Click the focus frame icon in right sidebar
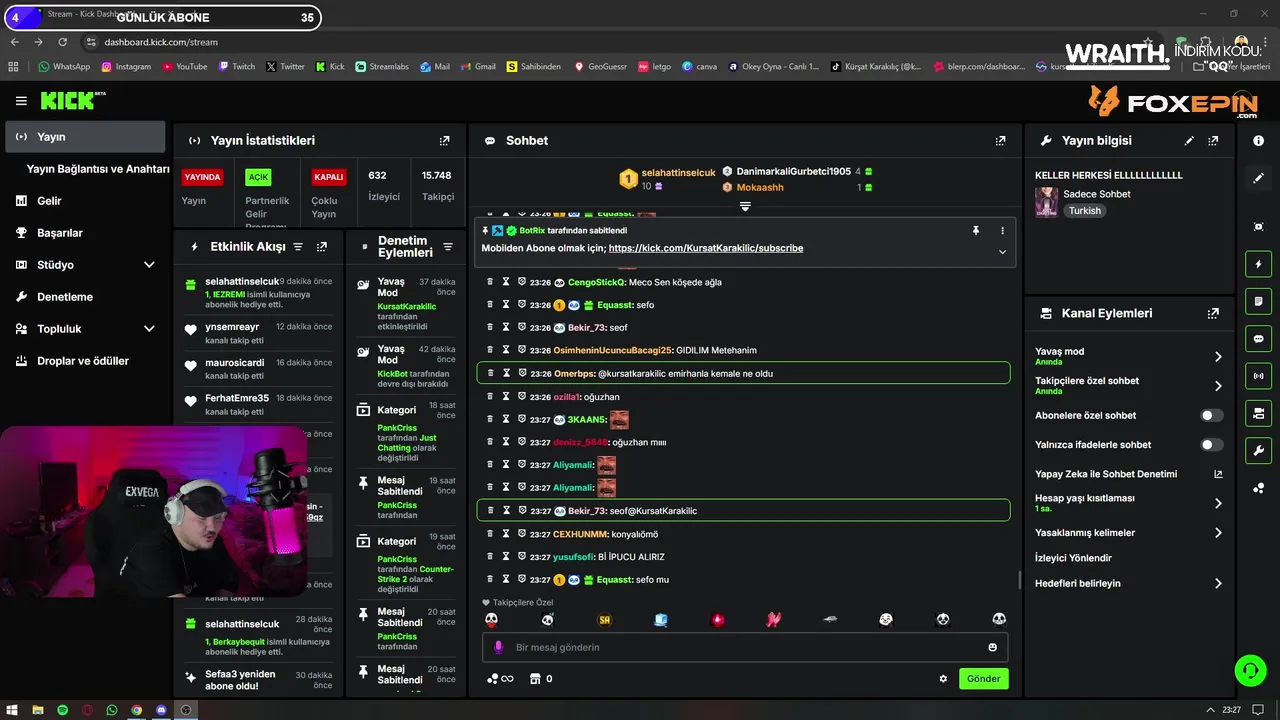Screen dimensions: 1280x720 coord(1258,227)
